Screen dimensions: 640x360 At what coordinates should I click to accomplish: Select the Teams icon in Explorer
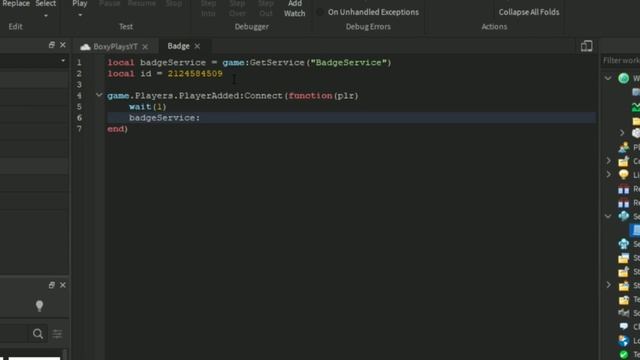[x=624, y=300]
